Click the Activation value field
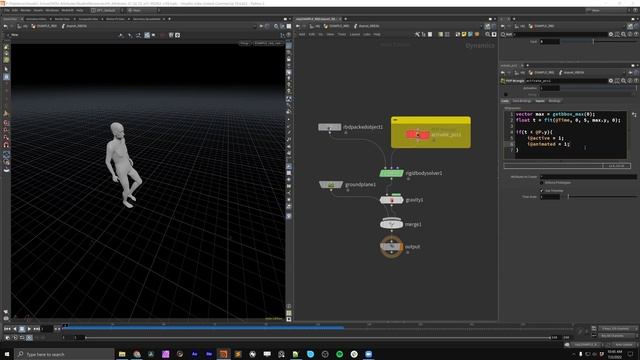 click(x=550, y=88)
